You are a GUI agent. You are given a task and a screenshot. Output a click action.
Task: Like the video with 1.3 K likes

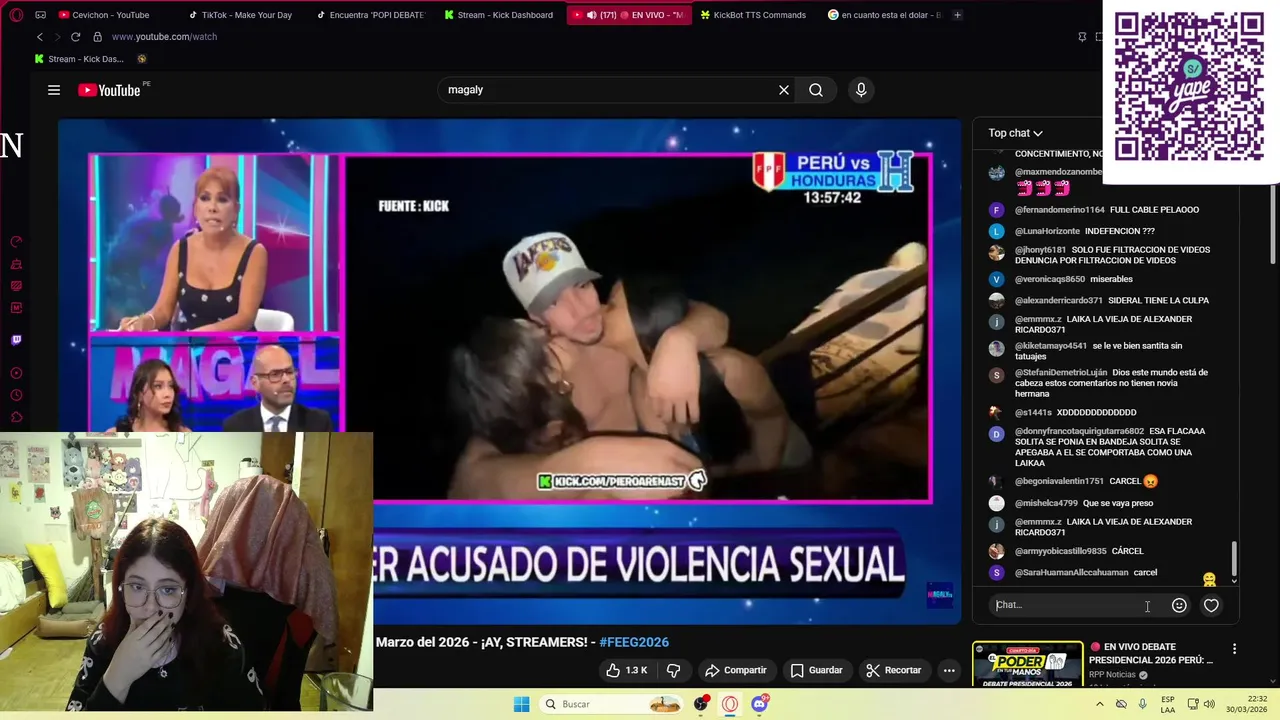[x=626, y=670]
